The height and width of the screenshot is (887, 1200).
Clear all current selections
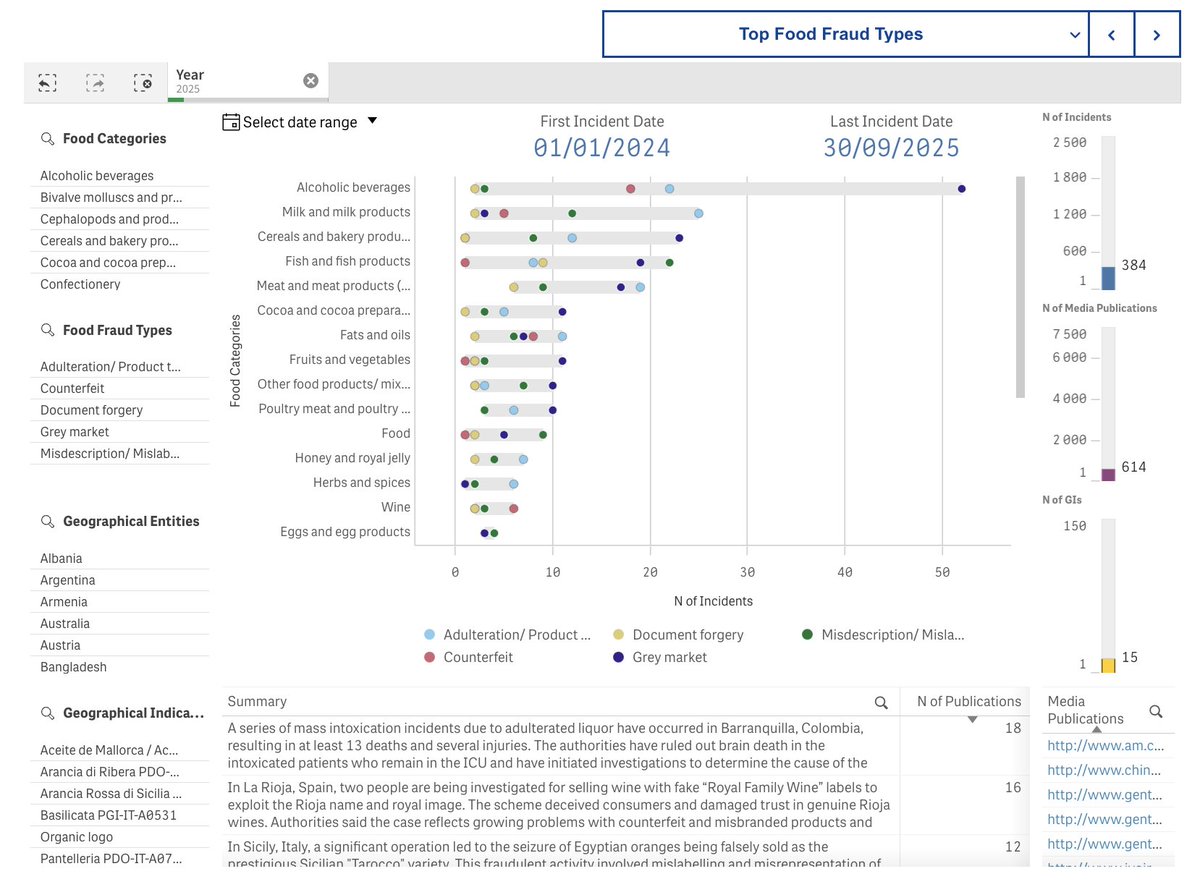pyautogui.click(x=143, y=82)
